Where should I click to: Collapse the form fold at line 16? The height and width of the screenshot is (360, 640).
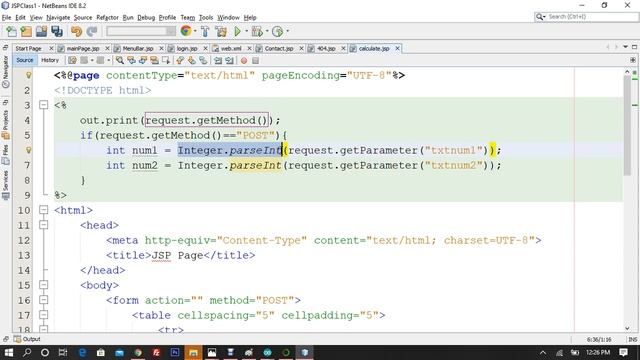(x=44, y=300)
